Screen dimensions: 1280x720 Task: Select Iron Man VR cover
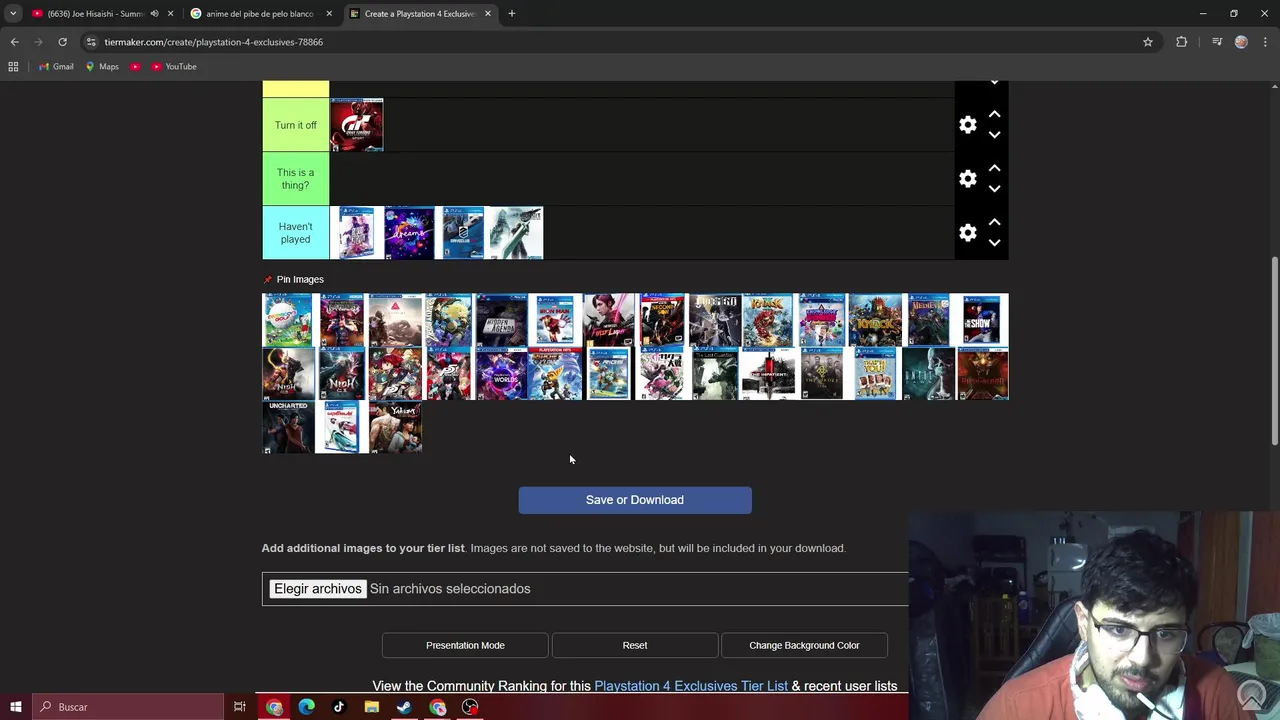[x=555, y=320]
